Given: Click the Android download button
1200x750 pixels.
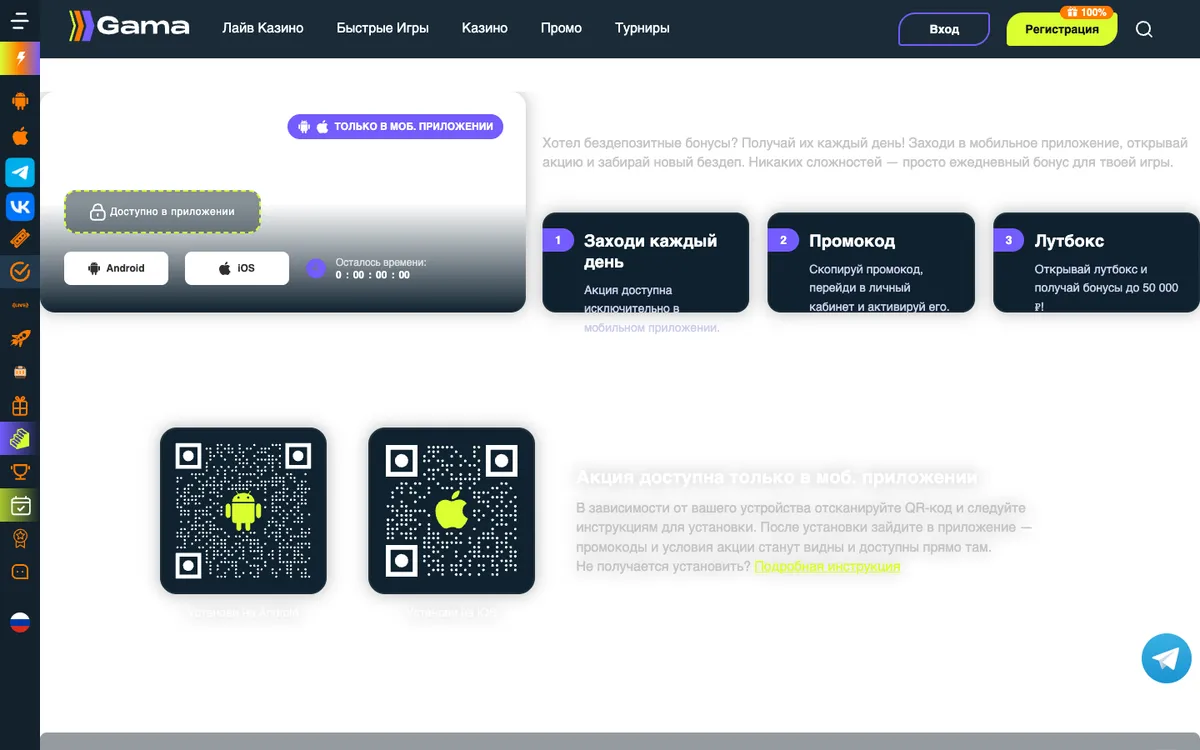Looking at the screenshot, I should click(x=116, y=268).
